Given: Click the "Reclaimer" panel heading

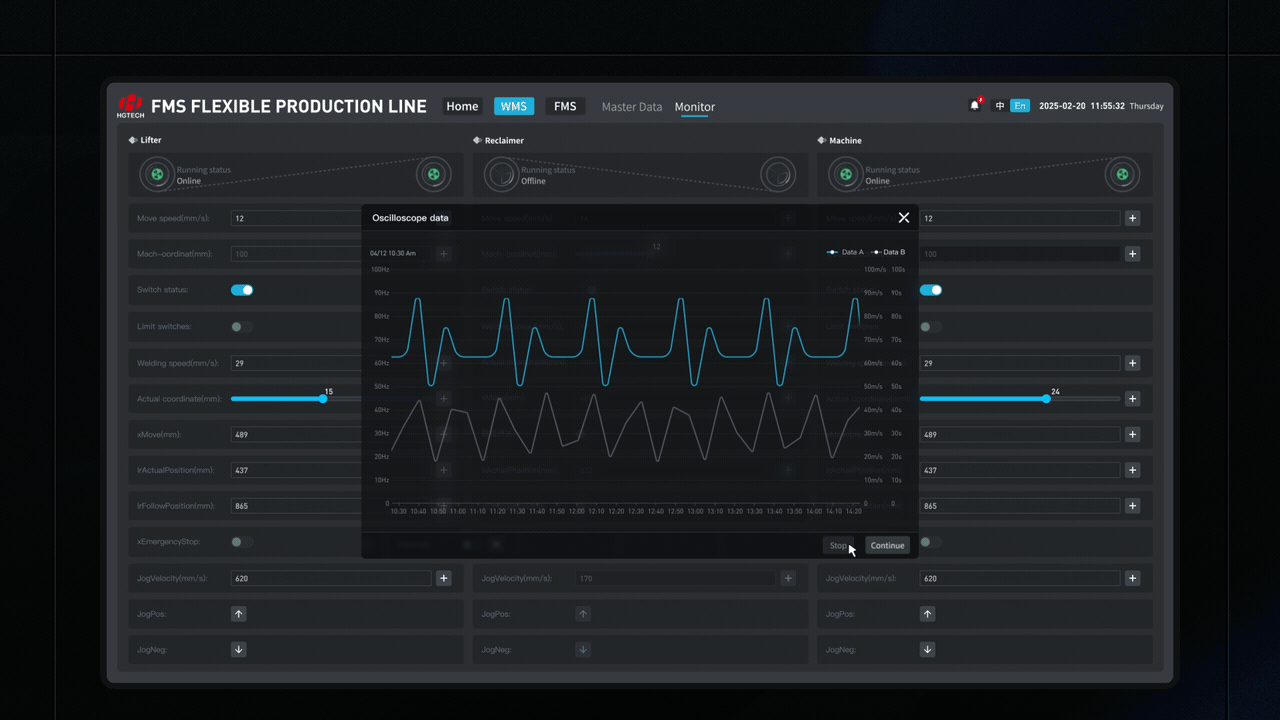Looking at the screenshot, I should [x=504, y=141].
